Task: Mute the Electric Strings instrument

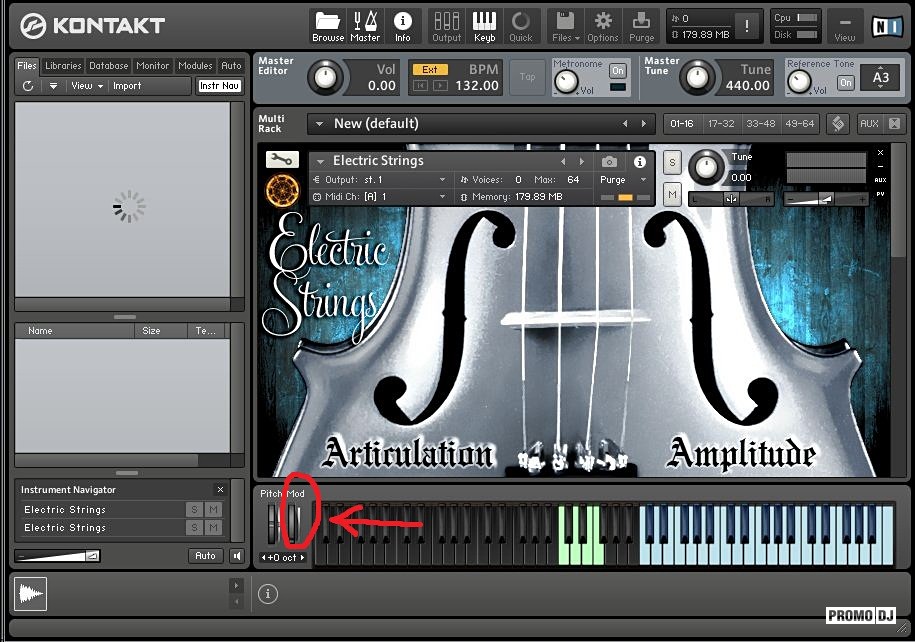Action: click(x=672, y=194)
